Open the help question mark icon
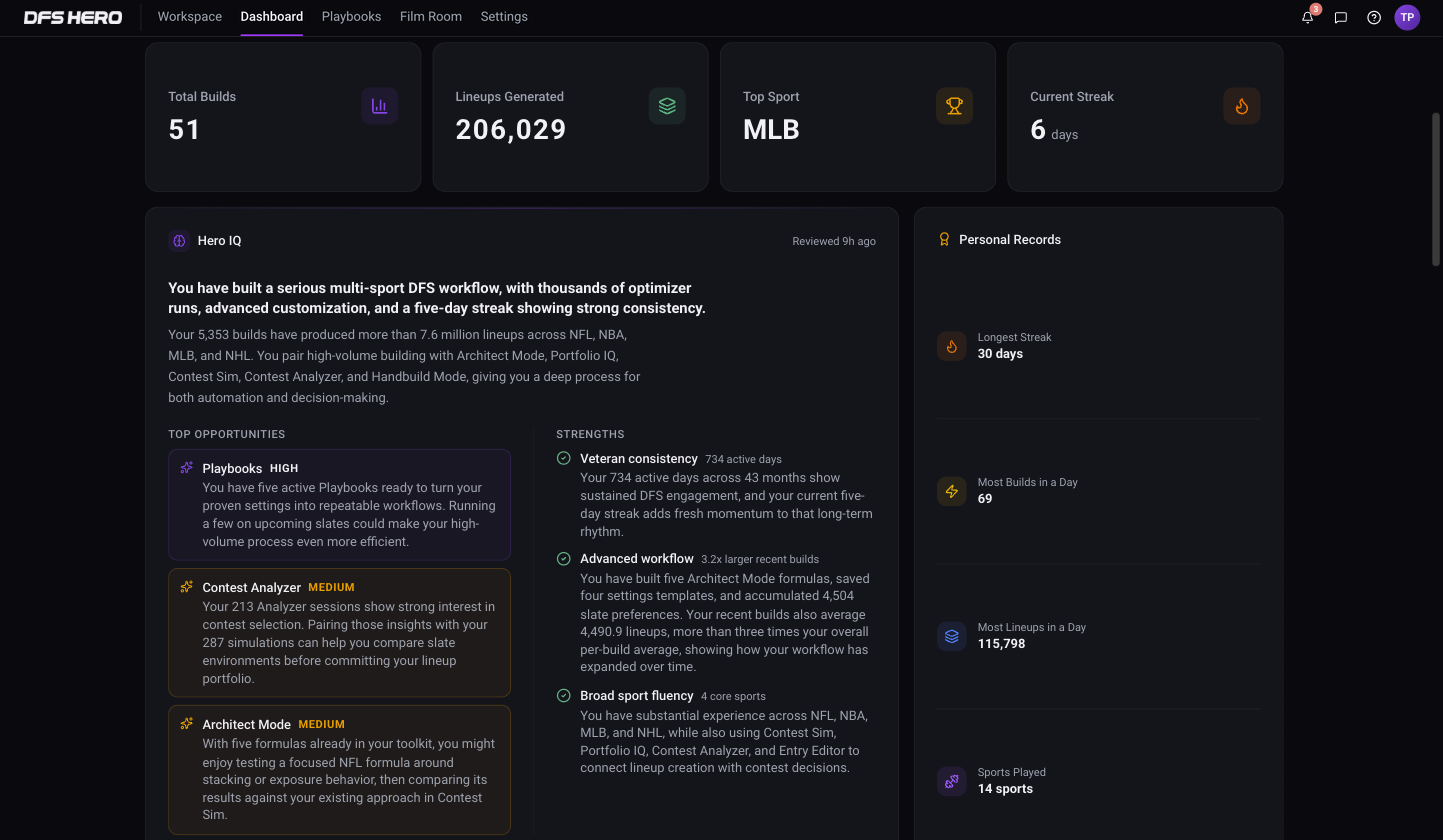Image resolution: width=1443 pixels, height=840 pixels. click(1374, 17)
